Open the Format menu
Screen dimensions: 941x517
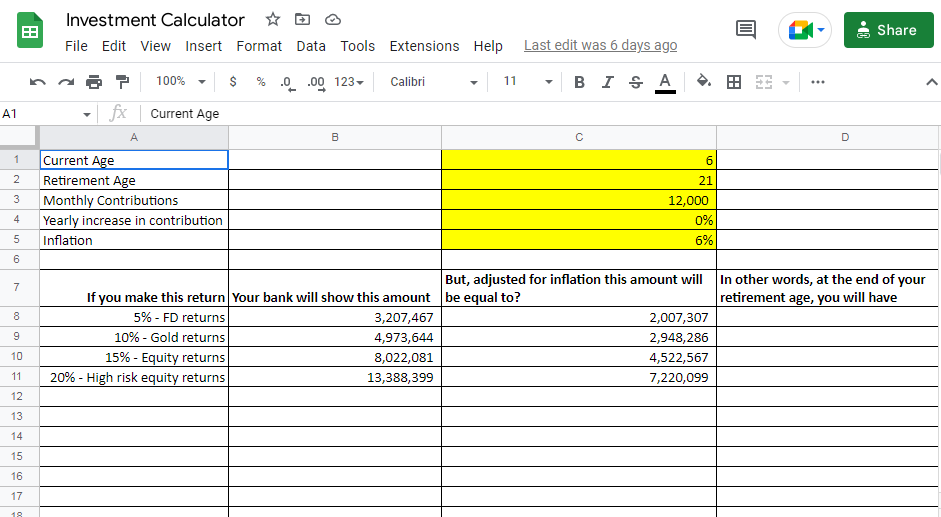(x=259, y=46)
